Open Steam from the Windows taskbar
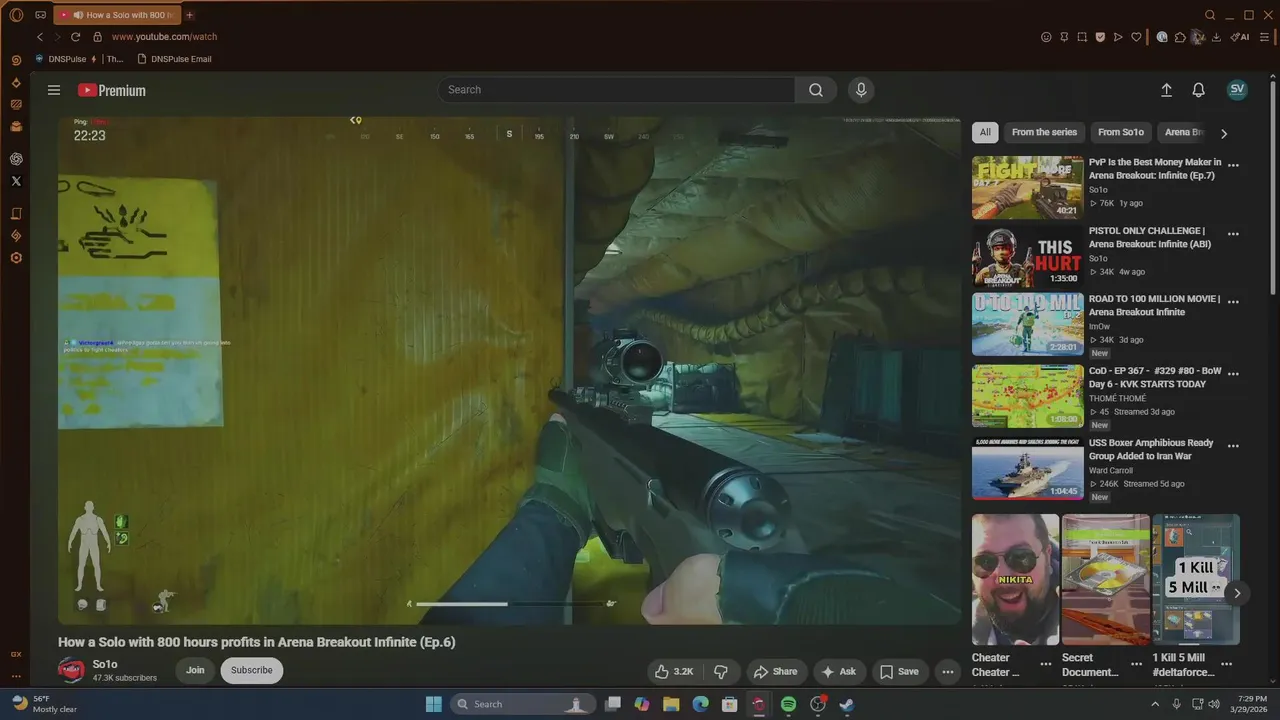1280x720 pixels. tap(847, 704)
